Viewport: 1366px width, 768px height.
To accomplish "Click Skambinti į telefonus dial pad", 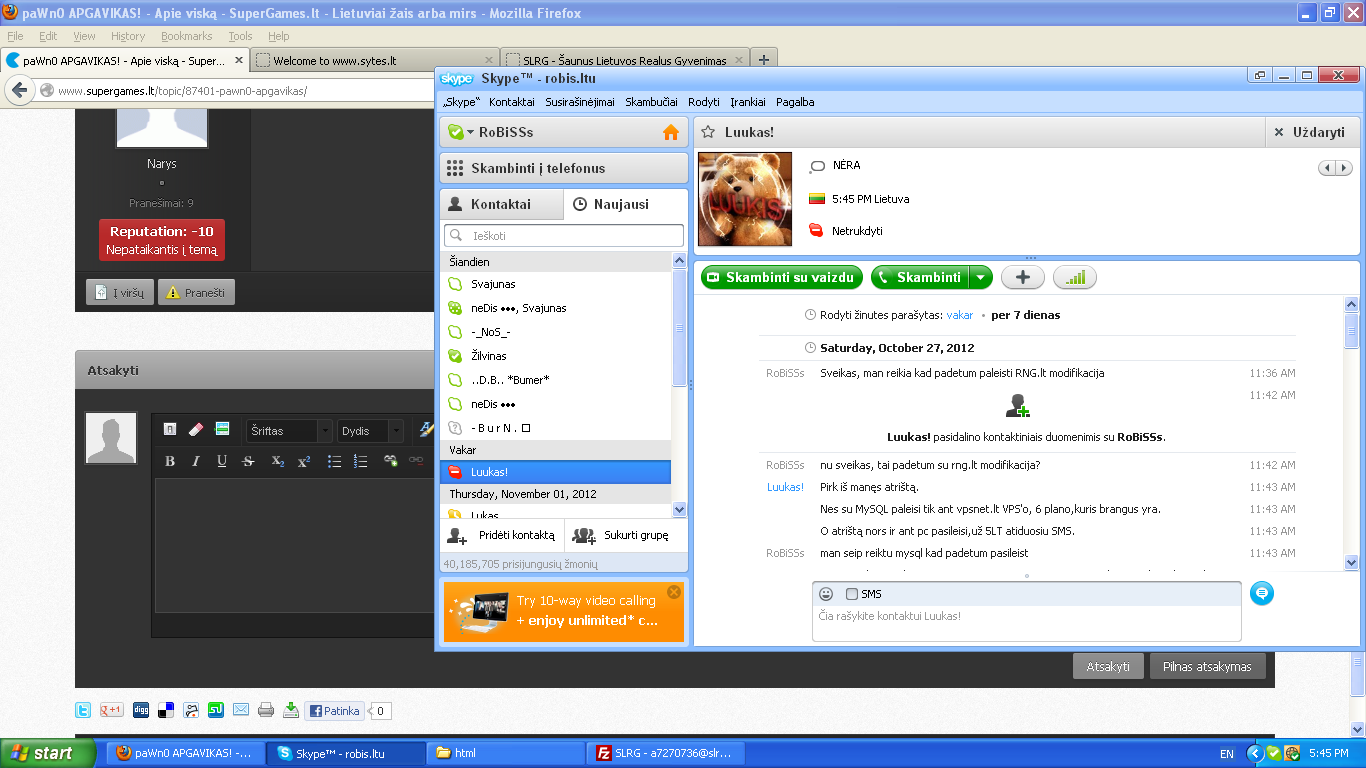I will (x=564, y=168).
